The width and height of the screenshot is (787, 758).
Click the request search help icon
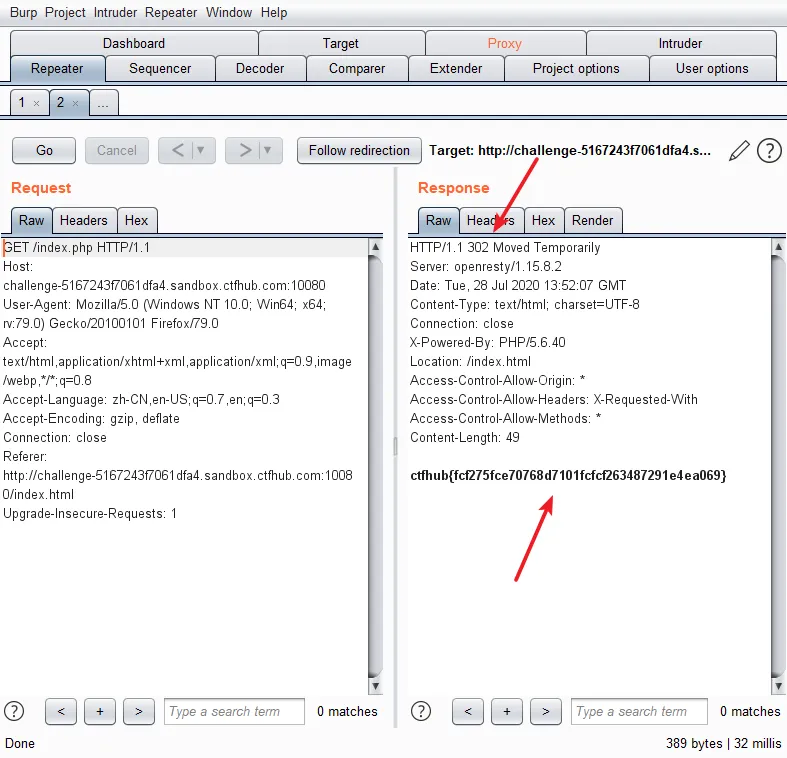14,711
